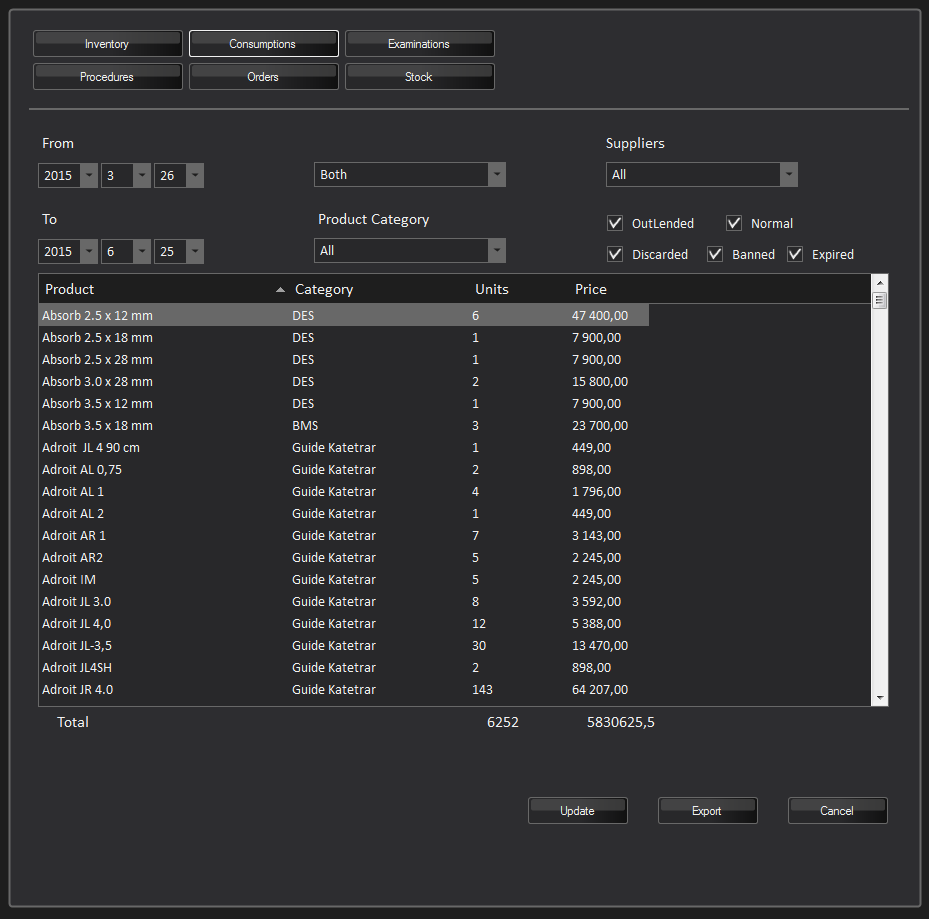Export the consumption list
The height and width of the screenshot is (919, 929).
tap(707, 811)
